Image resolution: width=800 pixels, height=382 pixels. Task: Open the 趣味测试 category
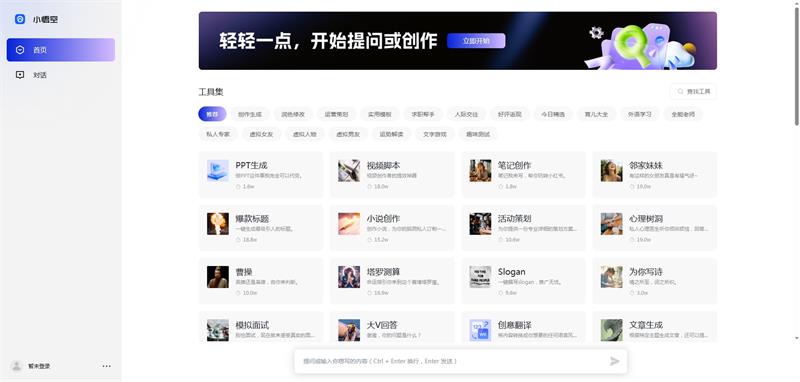pos(478,134)
